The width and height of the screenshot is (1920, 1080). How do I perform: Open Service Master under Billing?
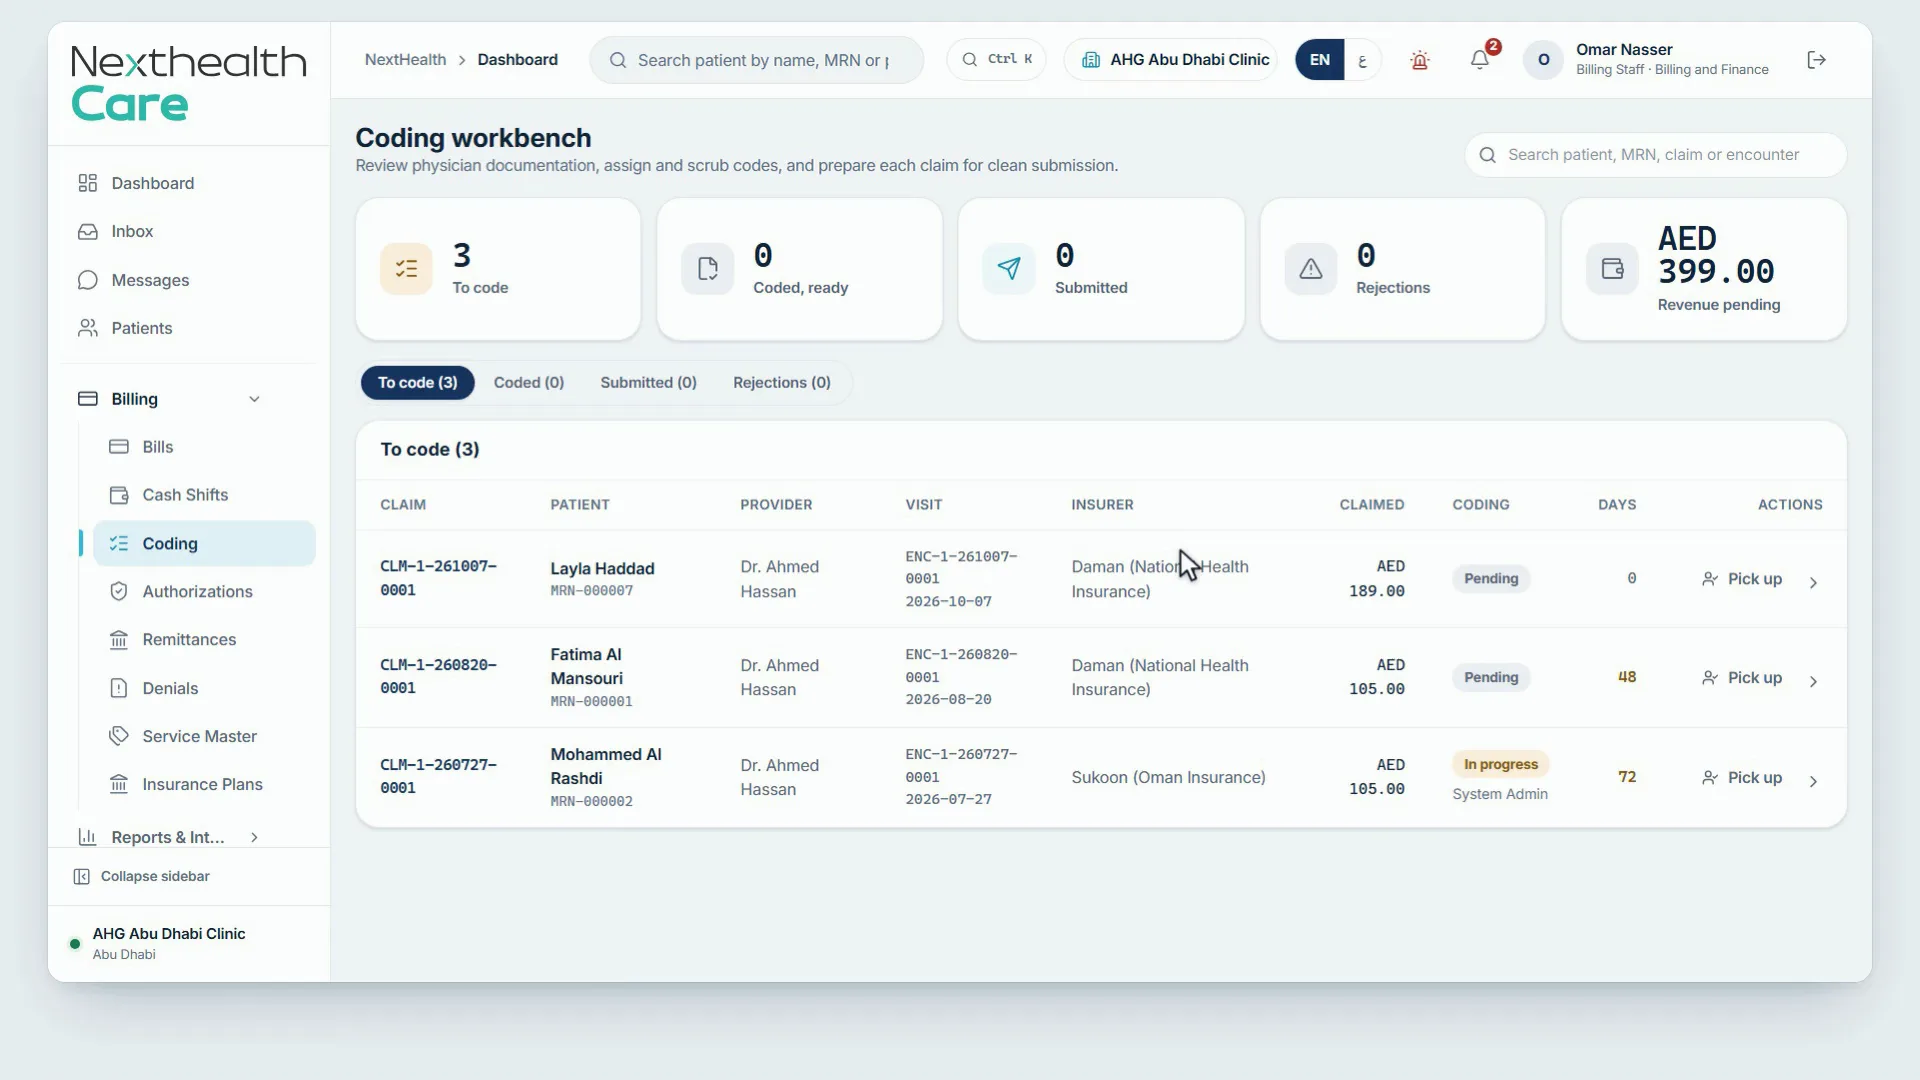tap(204, 736)
